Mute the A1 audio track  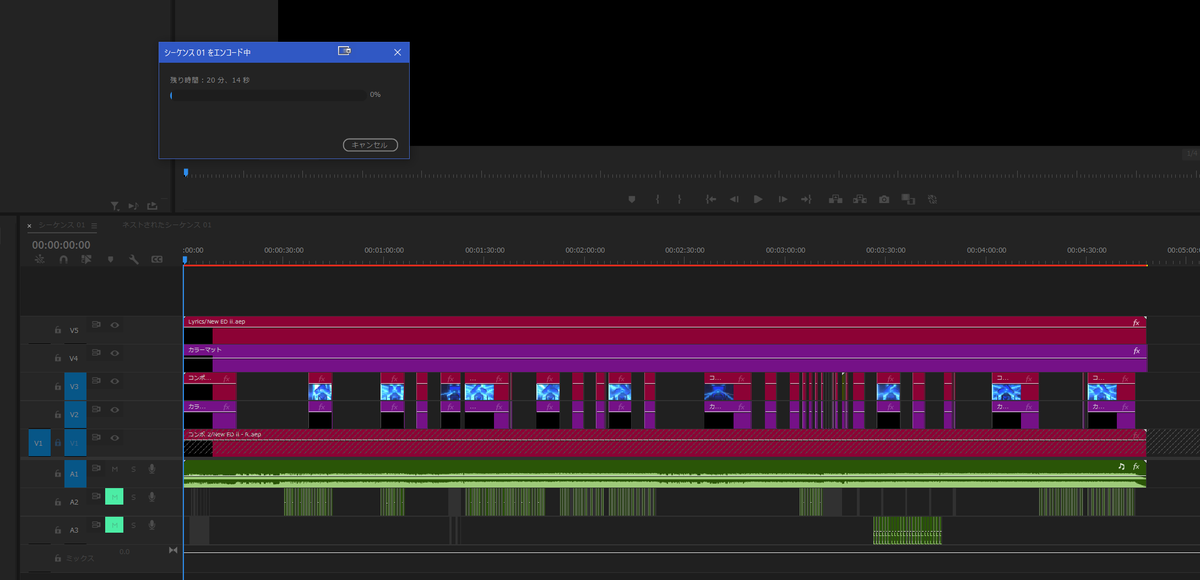point(115,469)
